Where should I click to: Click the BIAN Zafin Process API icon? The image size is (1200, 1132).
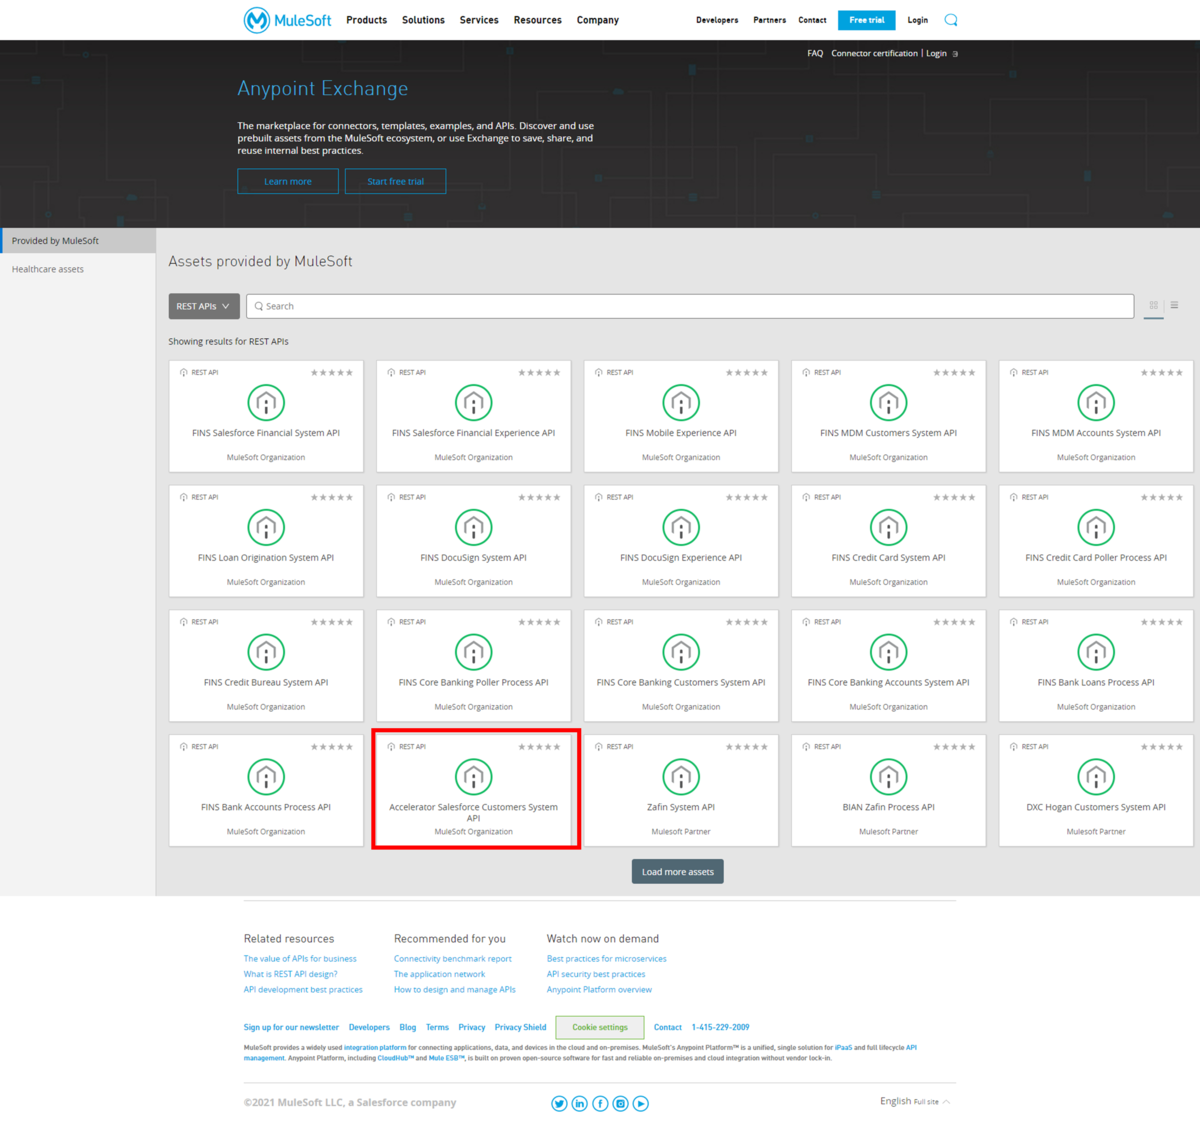889,777
